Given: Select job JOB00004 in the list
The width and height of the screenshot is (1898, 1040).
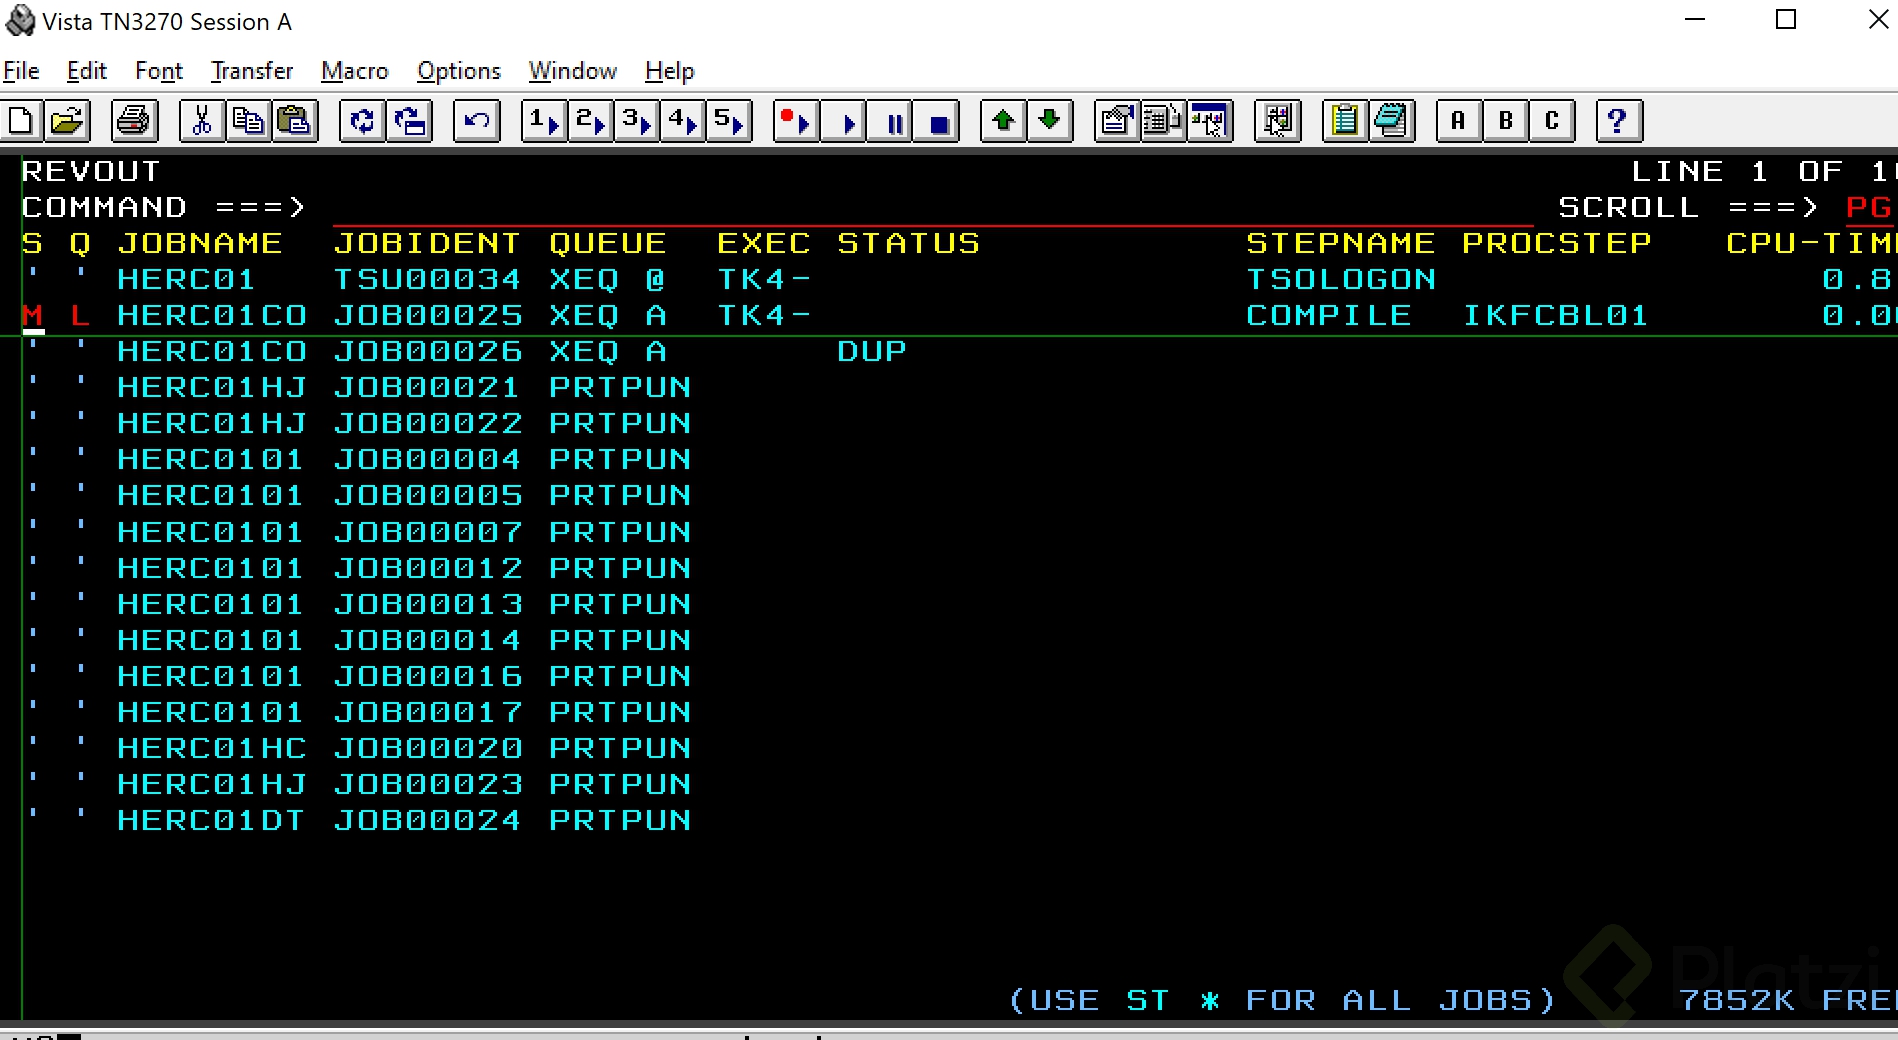Looking at the screenshot, I should [x=427, y=460].
